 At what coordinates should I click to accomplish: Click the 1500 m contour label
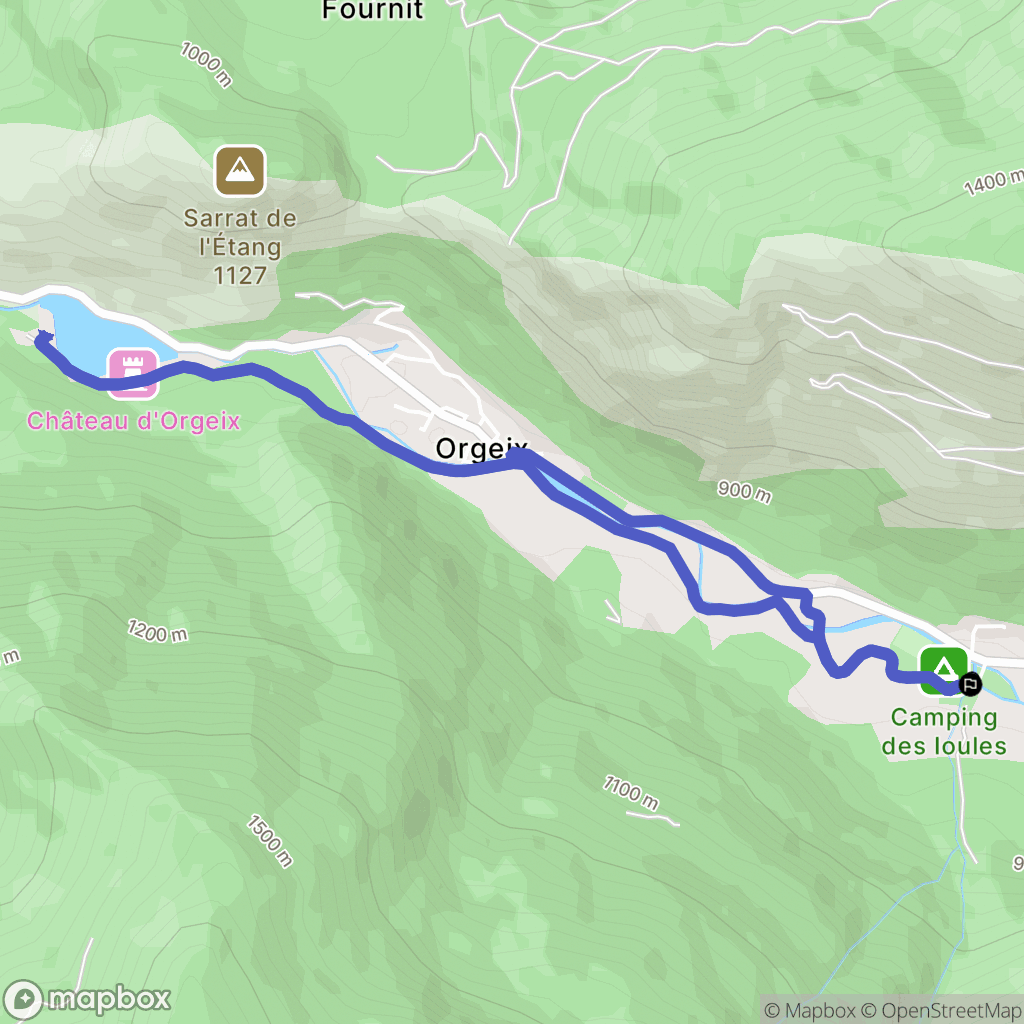pyautogui.click(x=269, y=841)
